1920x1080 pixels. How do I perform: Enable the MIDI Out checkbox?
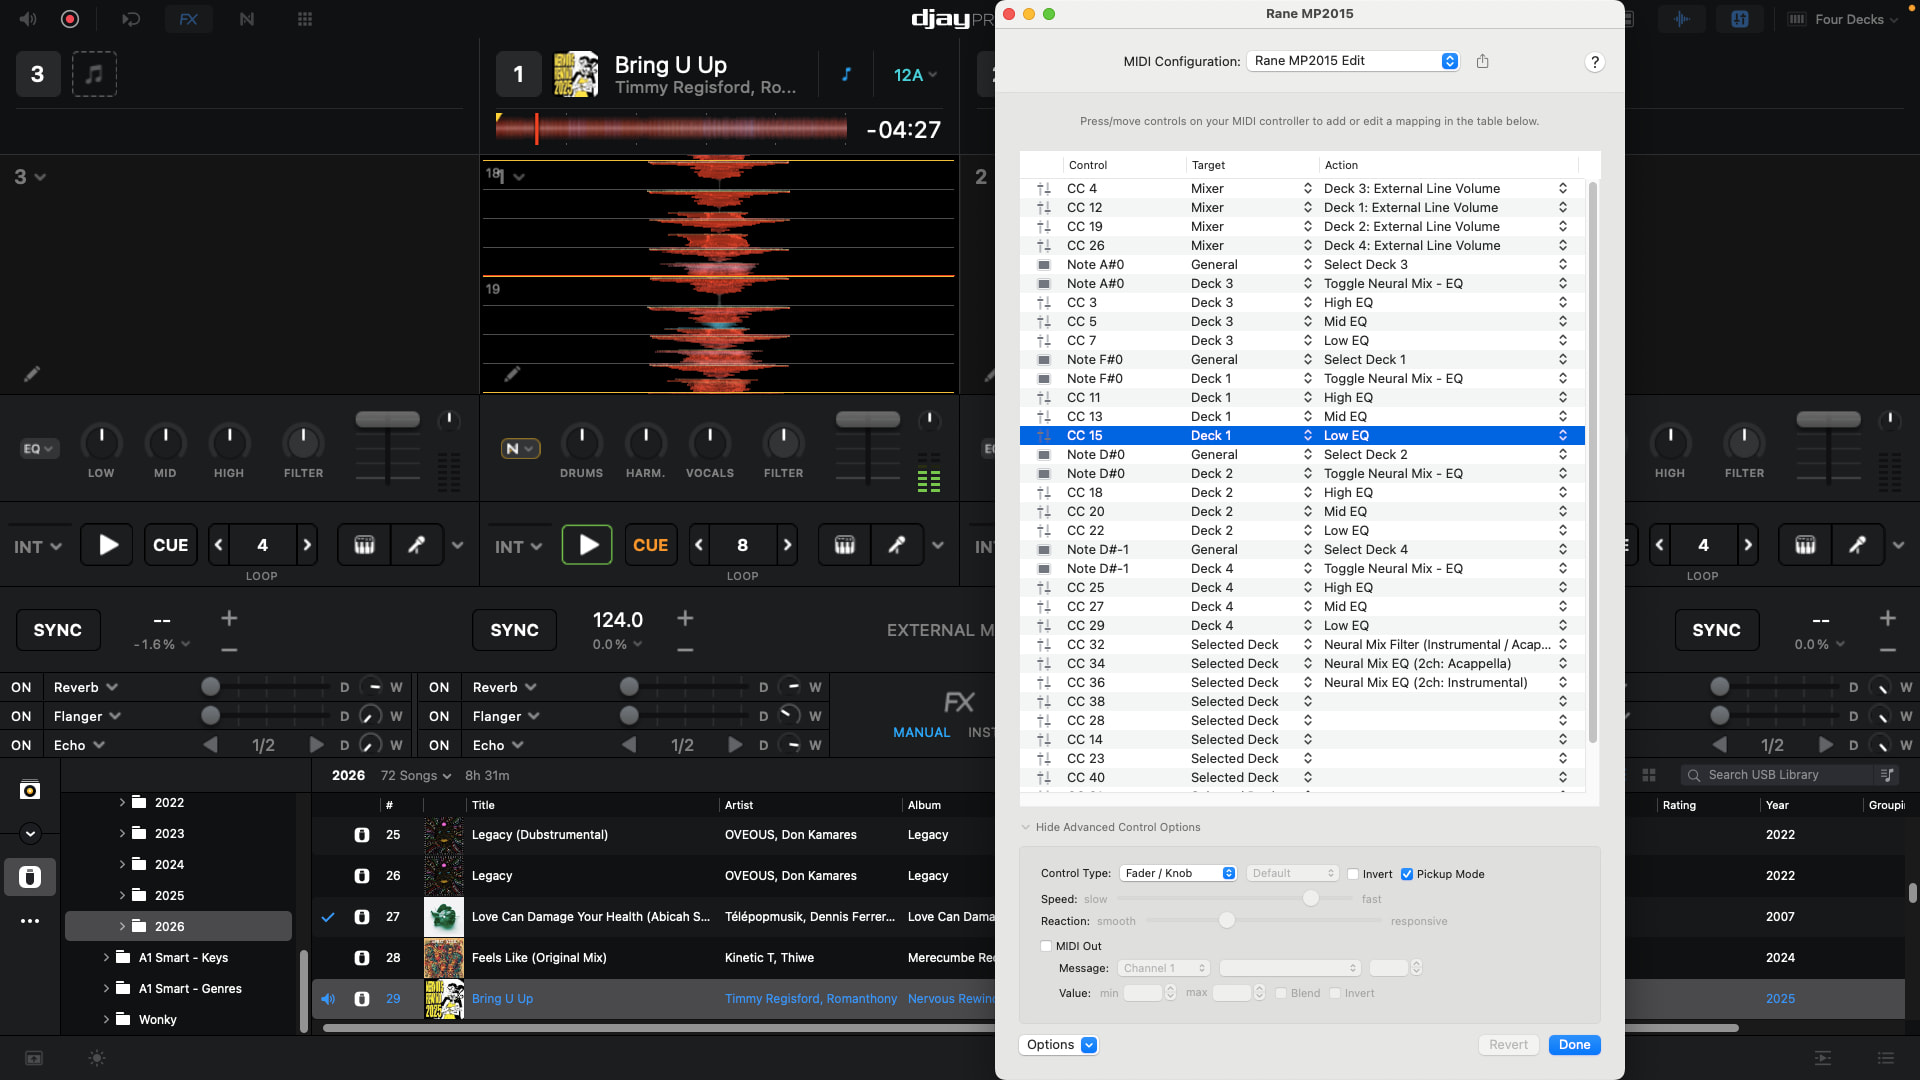click(x=1046, y=946)
